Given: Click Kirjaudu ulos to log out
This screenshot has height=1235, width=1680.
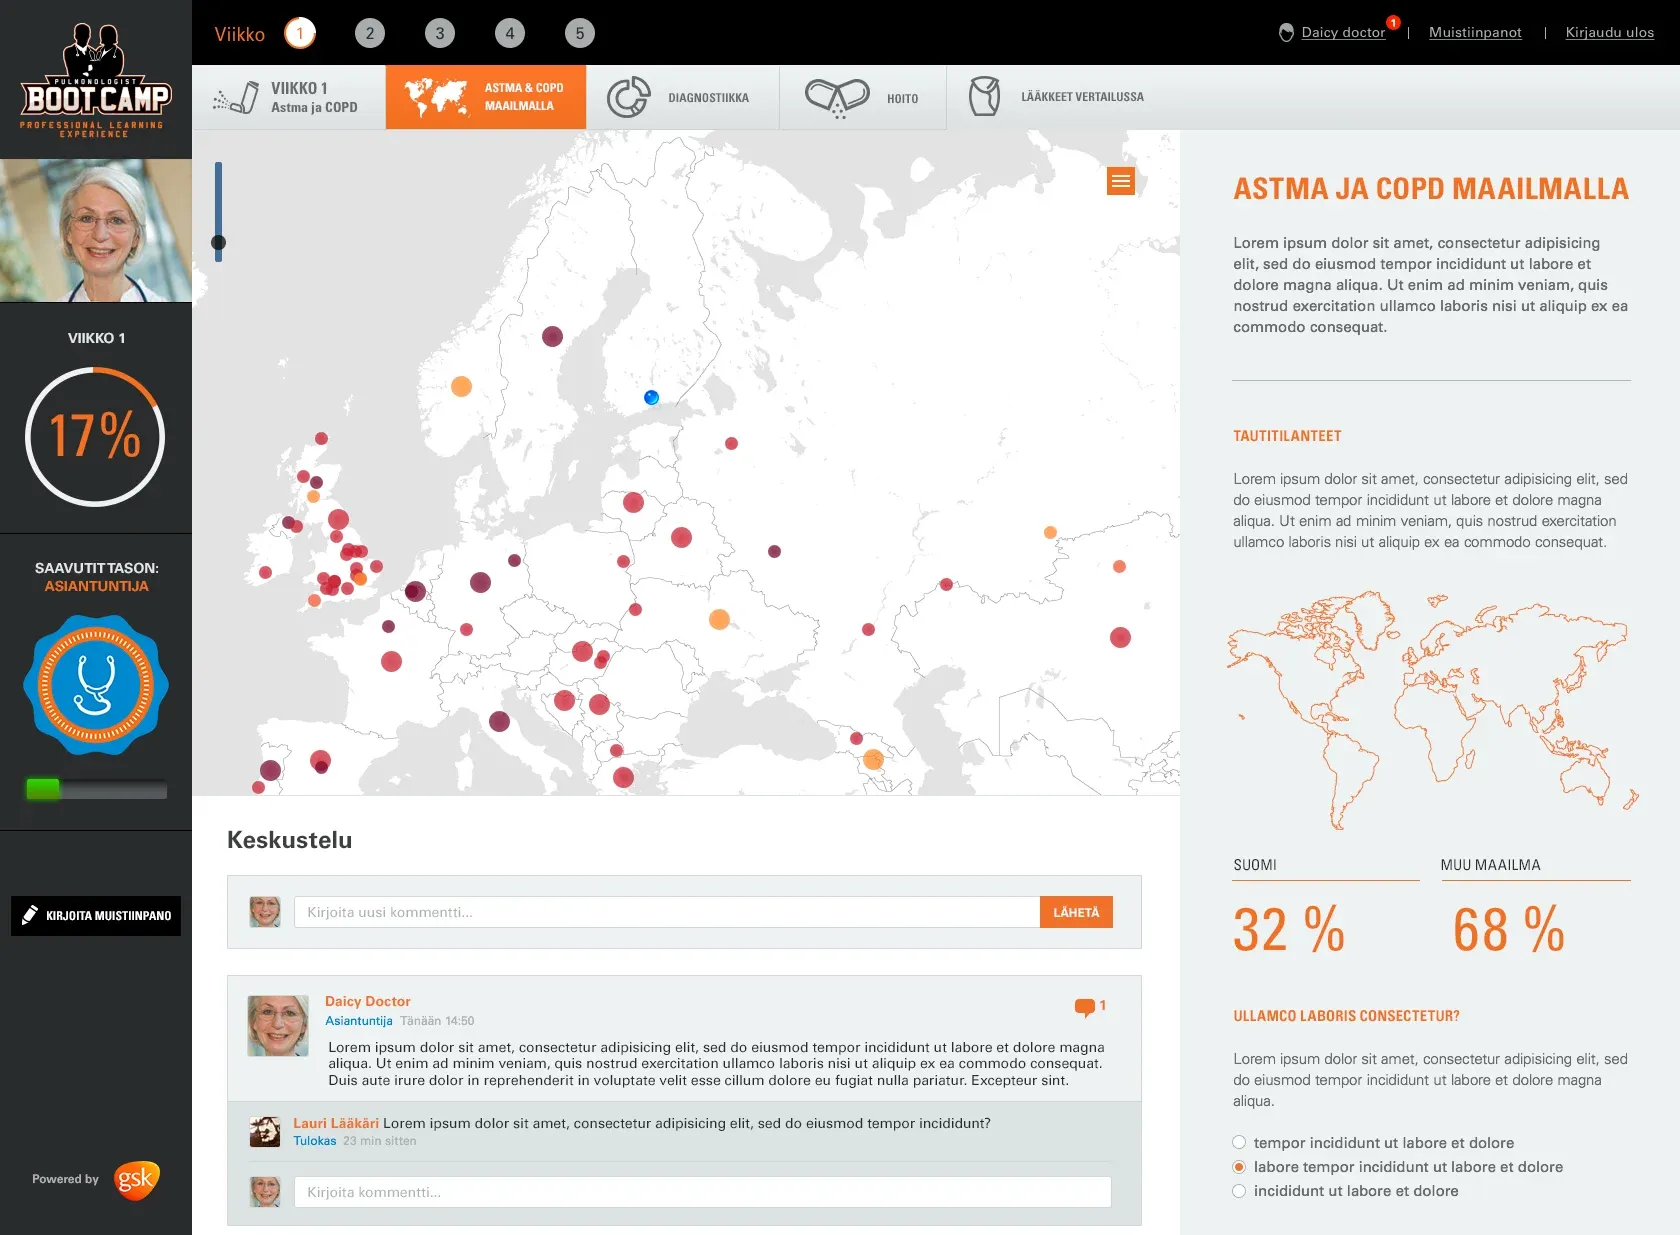Looking at the screenshot, I should (1609, 32).
